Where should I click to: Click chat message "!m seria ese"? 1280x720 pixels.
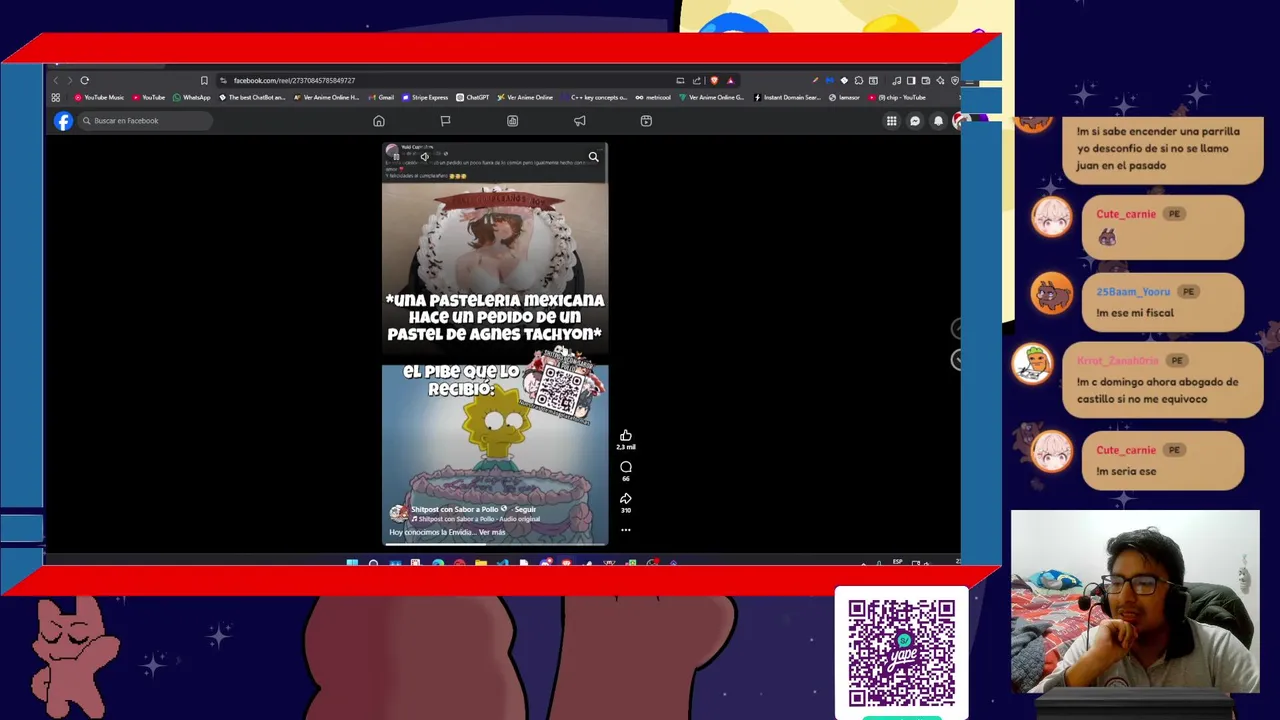click(1126, 471)
